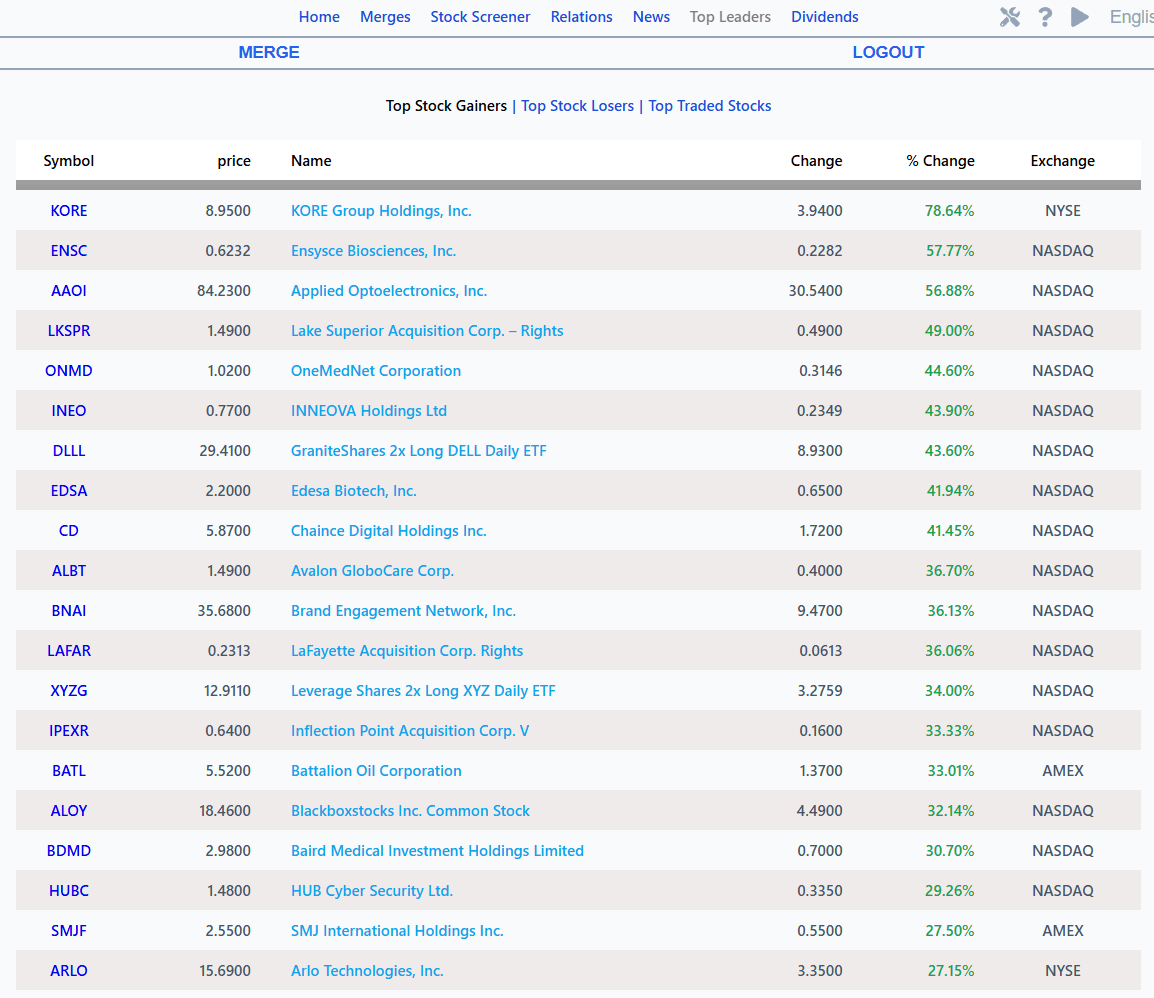Open Battalion Oil Corporation link
The image size is (1154, 998).
[x=376, y=771]
